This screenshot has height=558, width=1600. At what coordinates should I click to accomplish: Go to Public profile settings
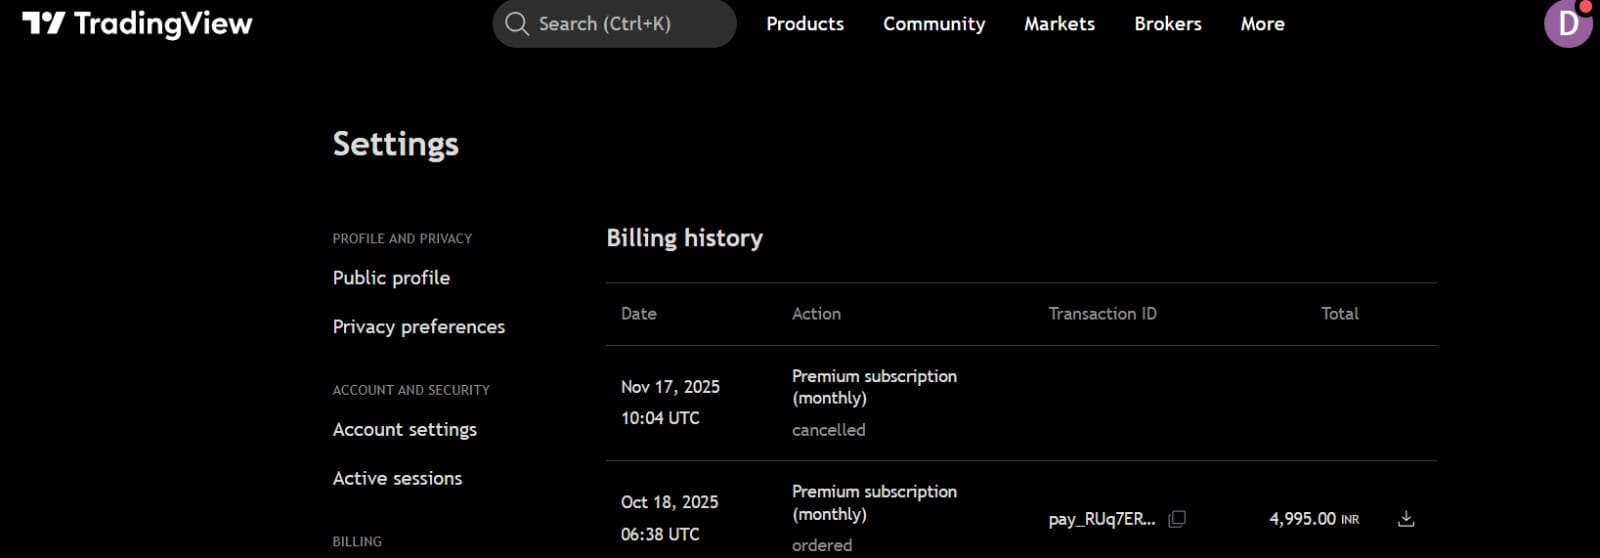point(391,278)
